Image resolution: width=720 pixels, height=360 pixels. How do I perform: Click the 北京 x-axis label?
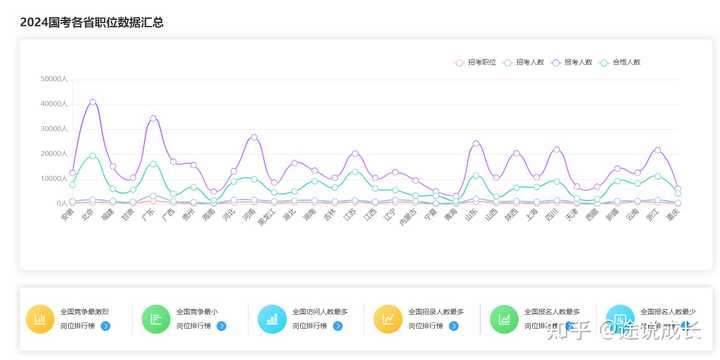[88, 214]
